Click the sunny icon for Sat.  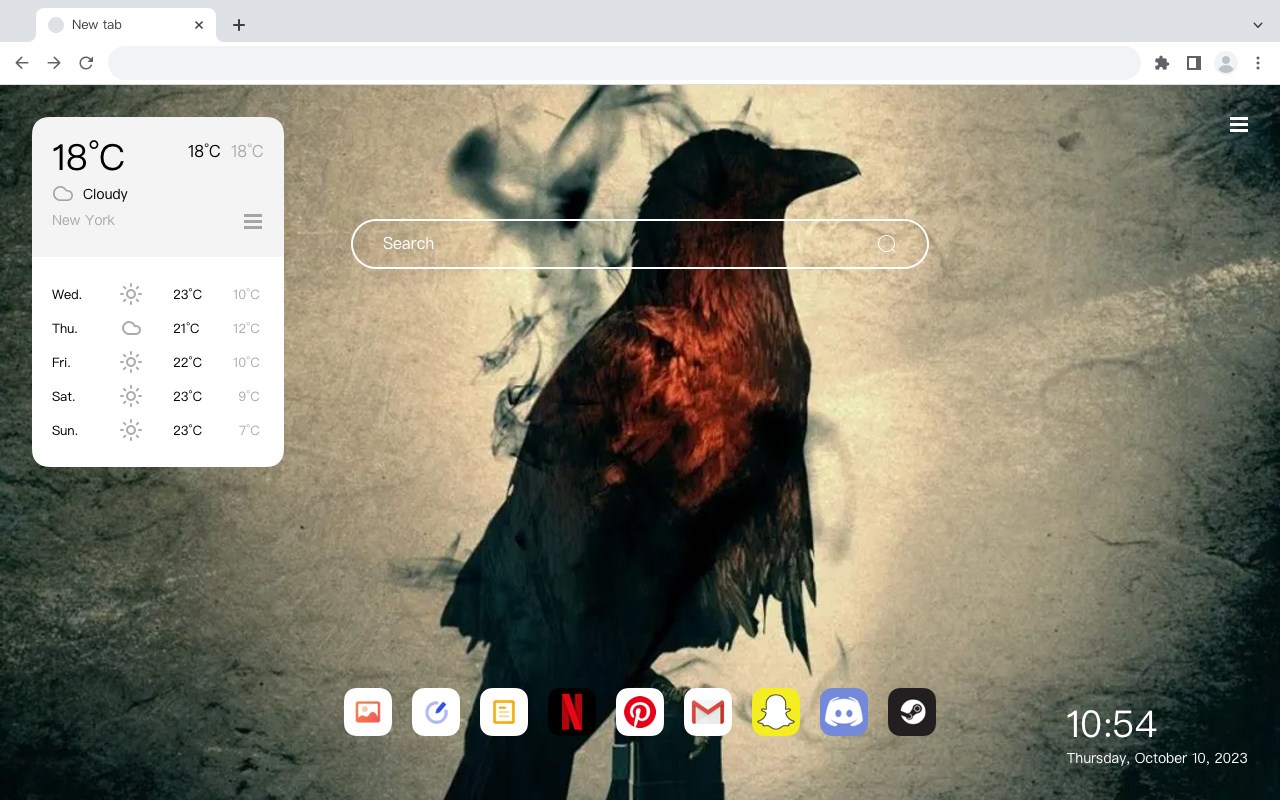click(131, 396)
